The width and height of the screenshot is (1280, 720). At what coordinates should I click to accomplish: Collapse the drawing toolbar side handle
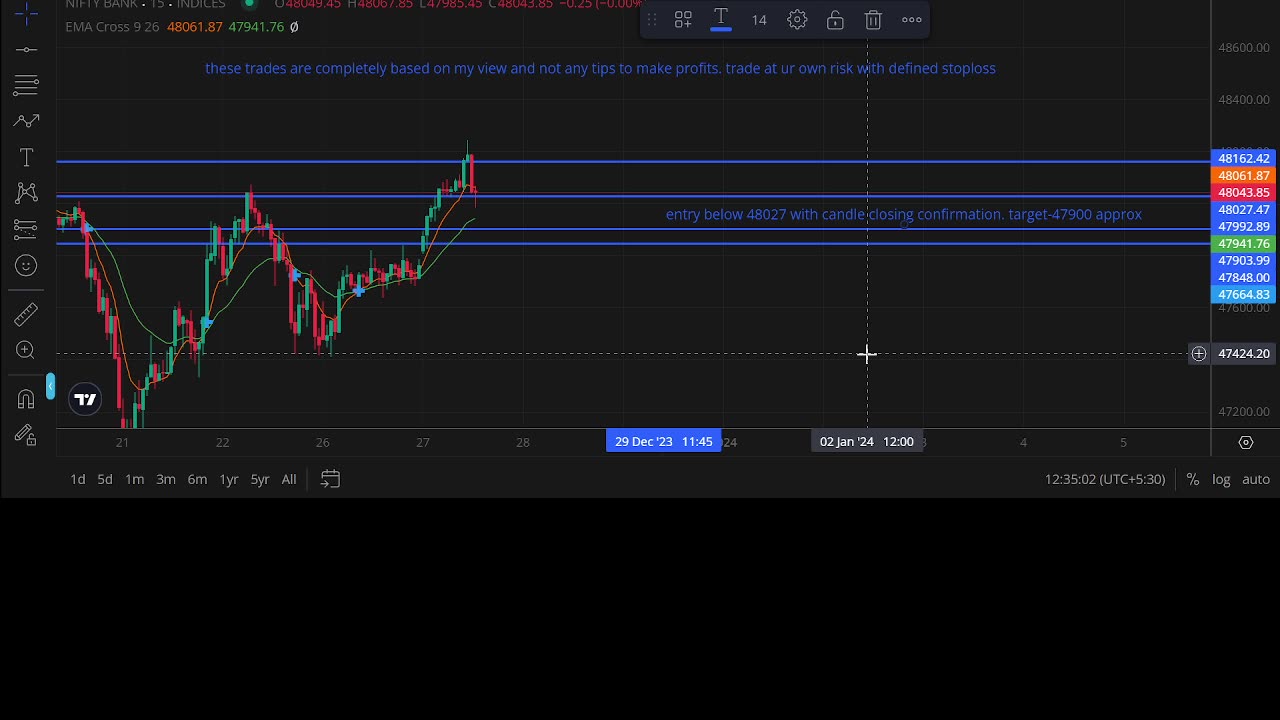[x=50, y=386]
